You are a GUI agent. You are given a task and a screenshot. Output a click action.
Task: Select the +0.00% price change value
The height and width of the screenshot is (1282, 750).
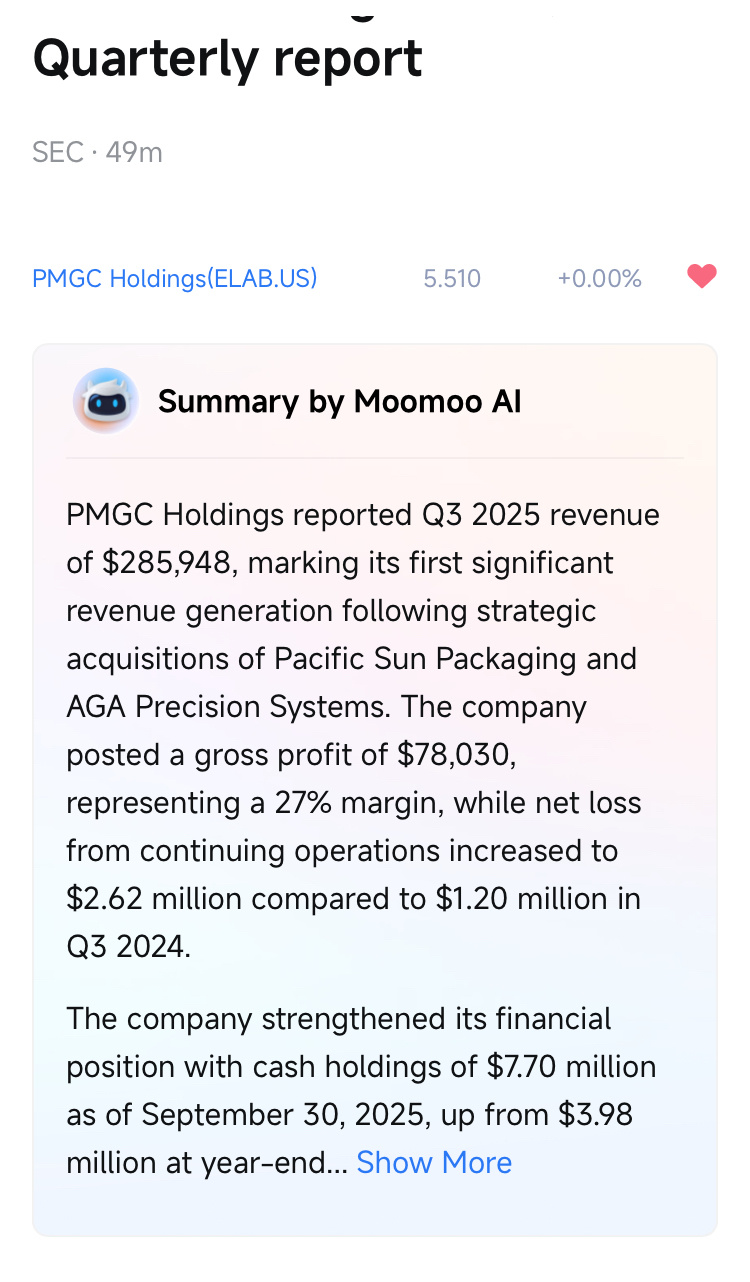click(x=599, y=278)
